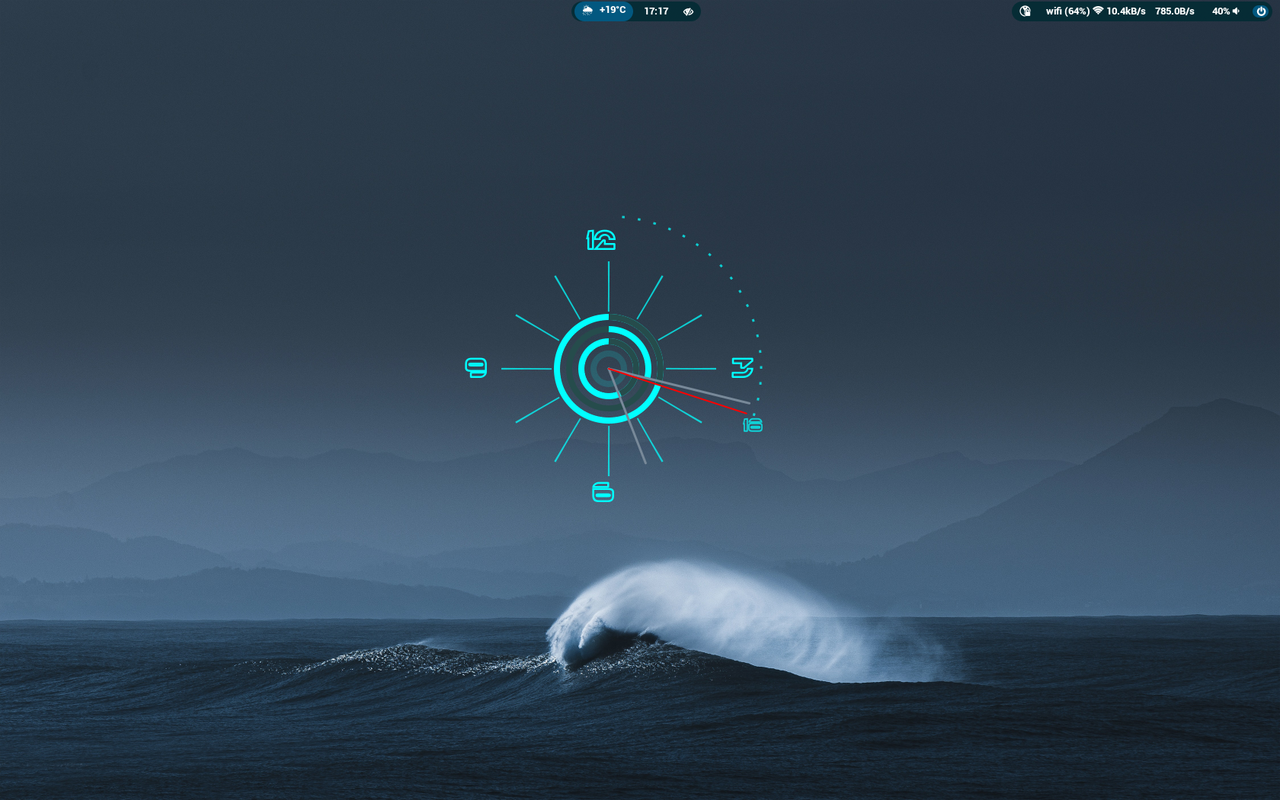The height and width of the screenshot is (800, 1280).
Task: Select the 785.0B/s upload speed
Action: tap(1175, 11)
